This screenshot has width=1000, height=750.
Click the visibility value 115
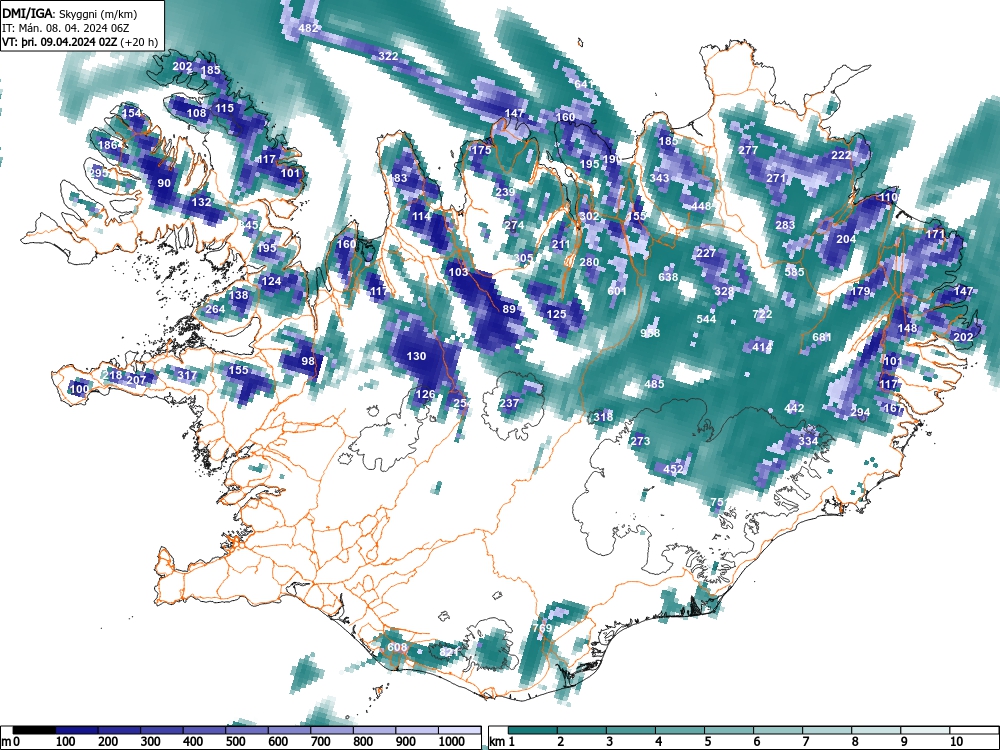click(224, 108)
